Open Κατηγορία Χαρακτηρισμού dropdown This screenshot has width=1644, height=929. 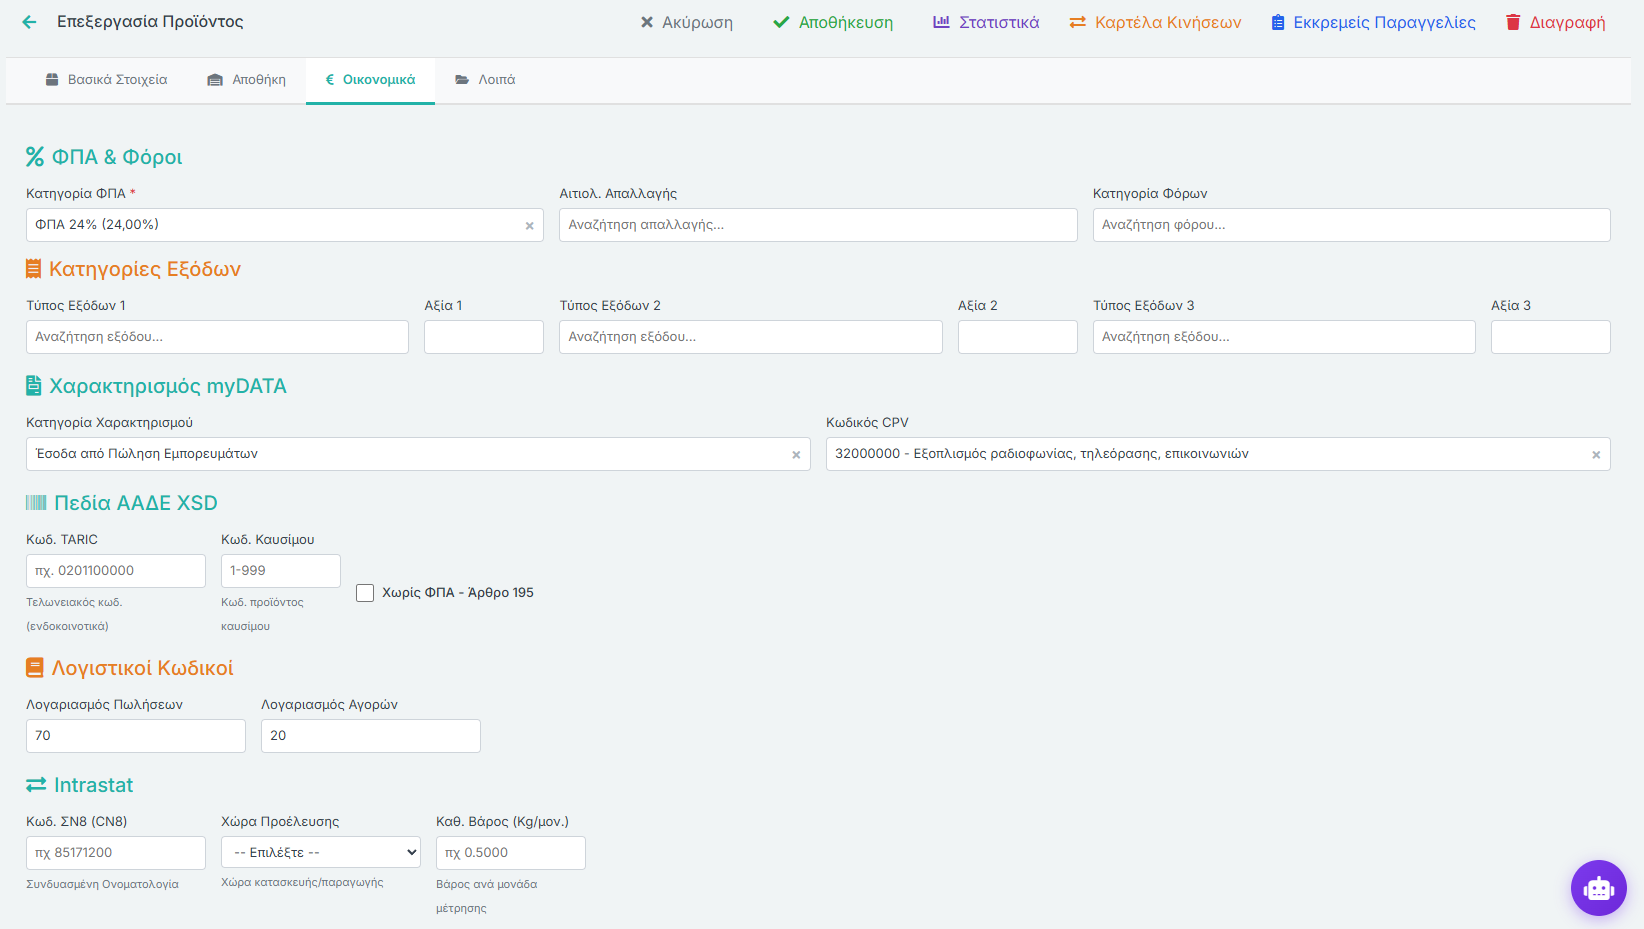(418, 454)
